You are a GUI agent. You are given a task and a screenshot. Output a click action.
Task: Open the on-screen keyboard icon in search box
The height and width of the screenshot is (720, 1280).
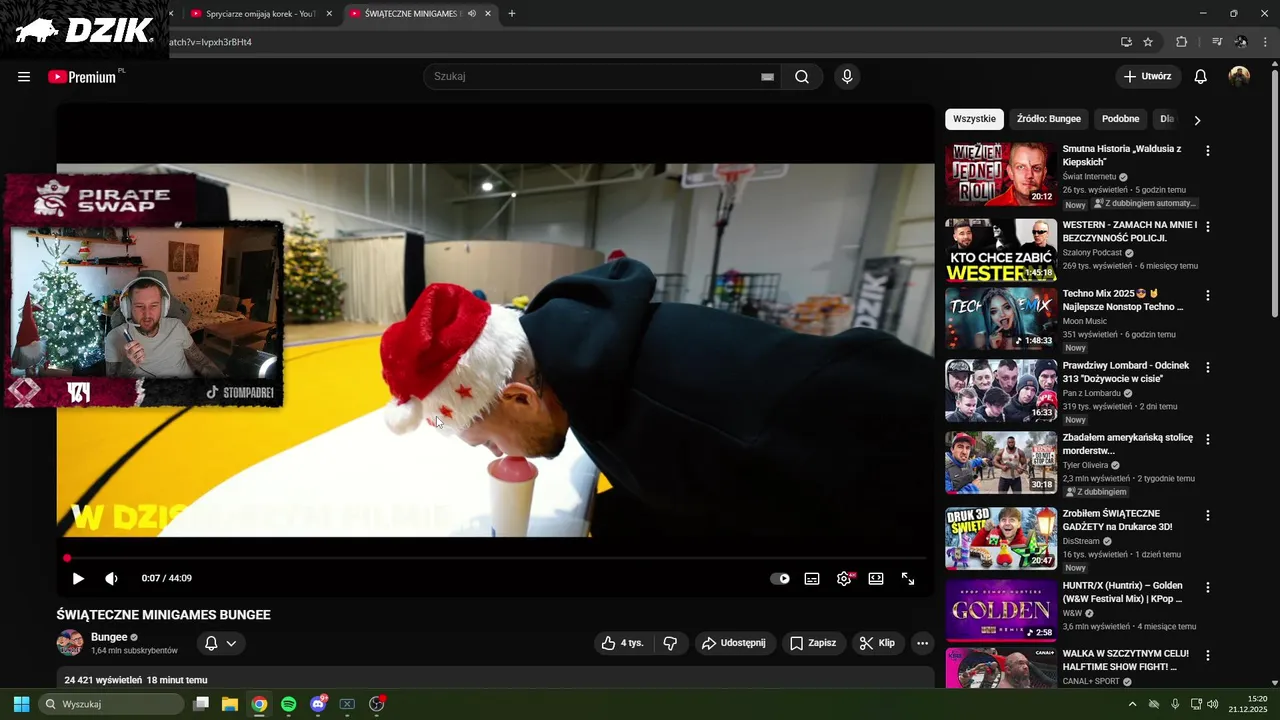[767, 77]
